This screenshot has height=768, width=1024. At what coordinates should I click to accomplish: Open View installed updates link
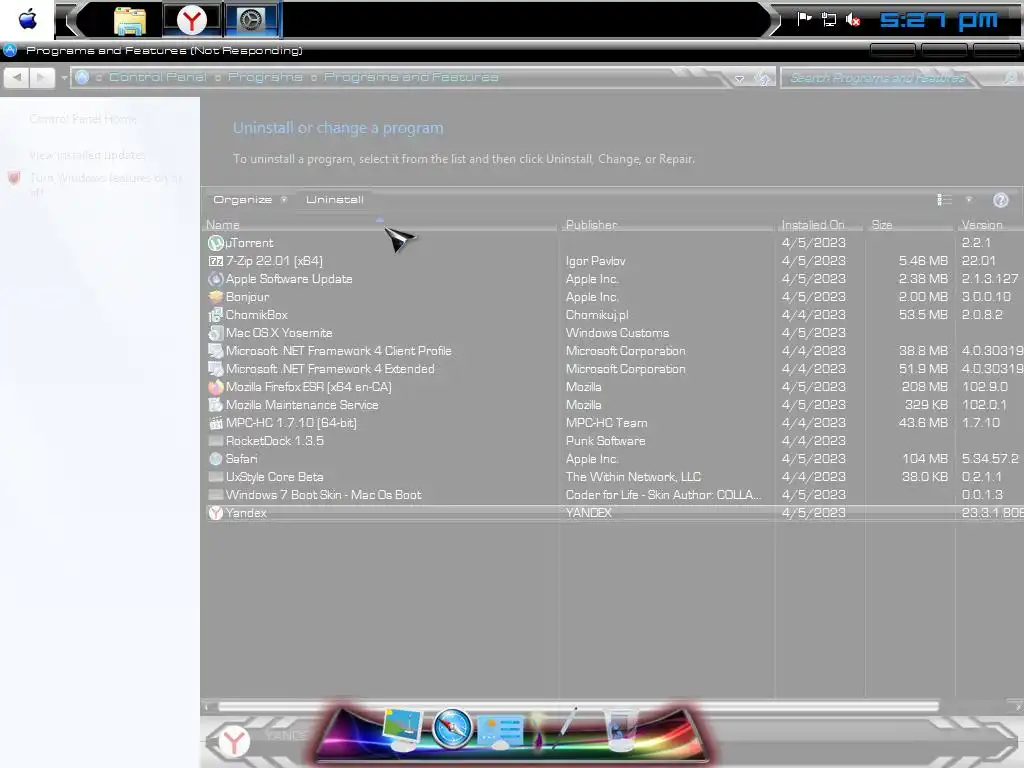pyautogui.click(x=87, y=155)
